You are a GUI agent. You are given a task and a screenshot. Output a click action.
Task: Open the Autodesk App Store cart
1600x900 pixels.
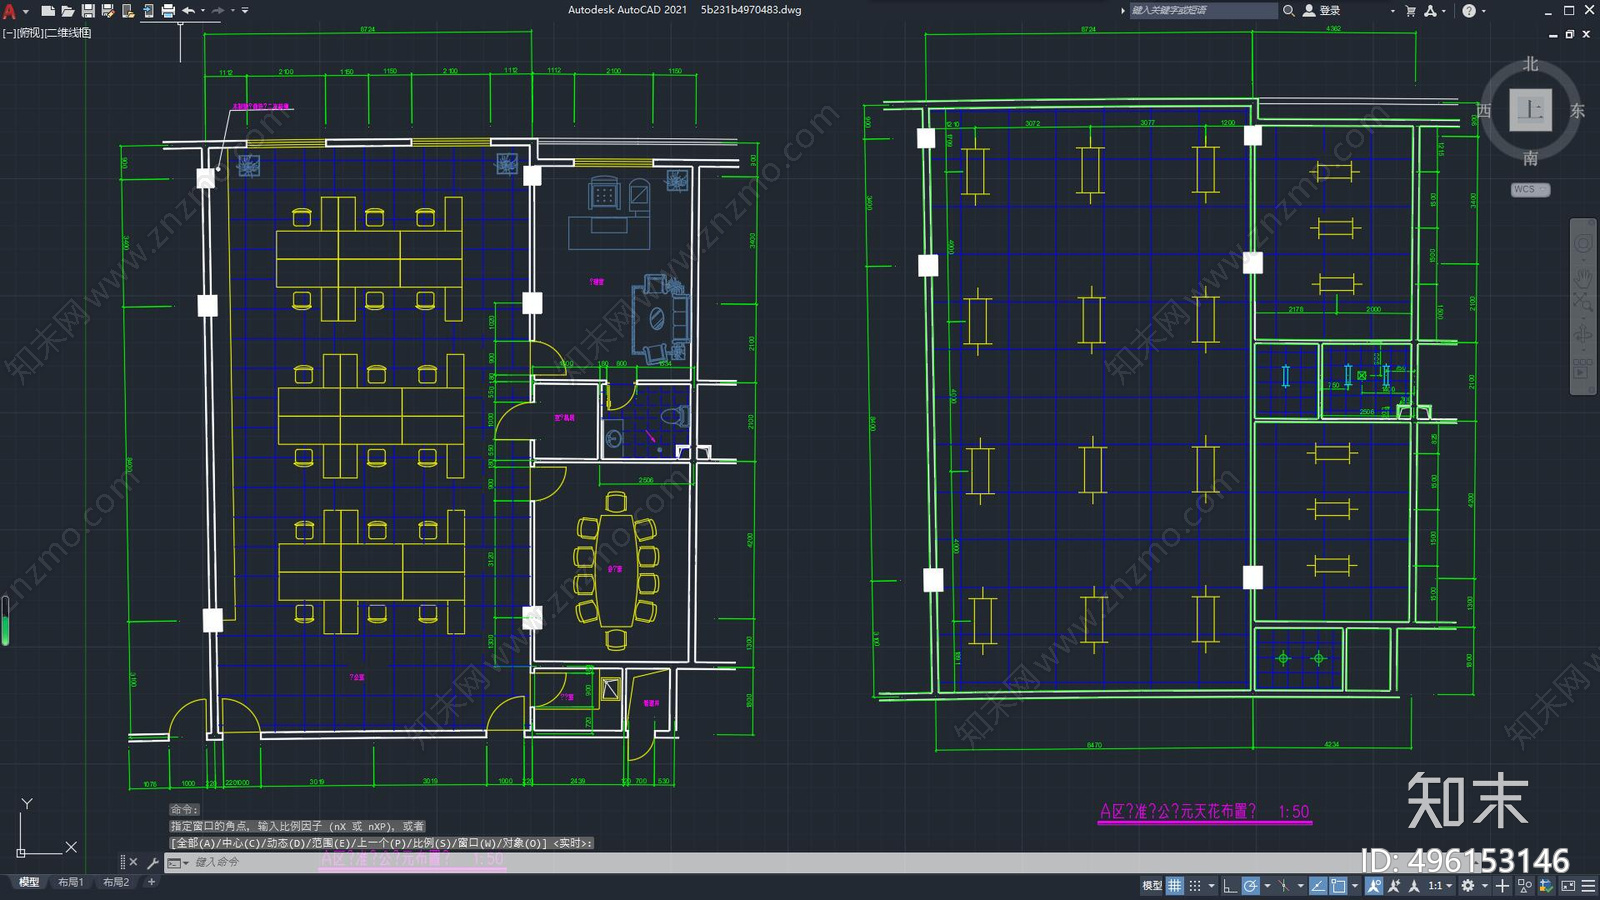[x=1411, y=10]
